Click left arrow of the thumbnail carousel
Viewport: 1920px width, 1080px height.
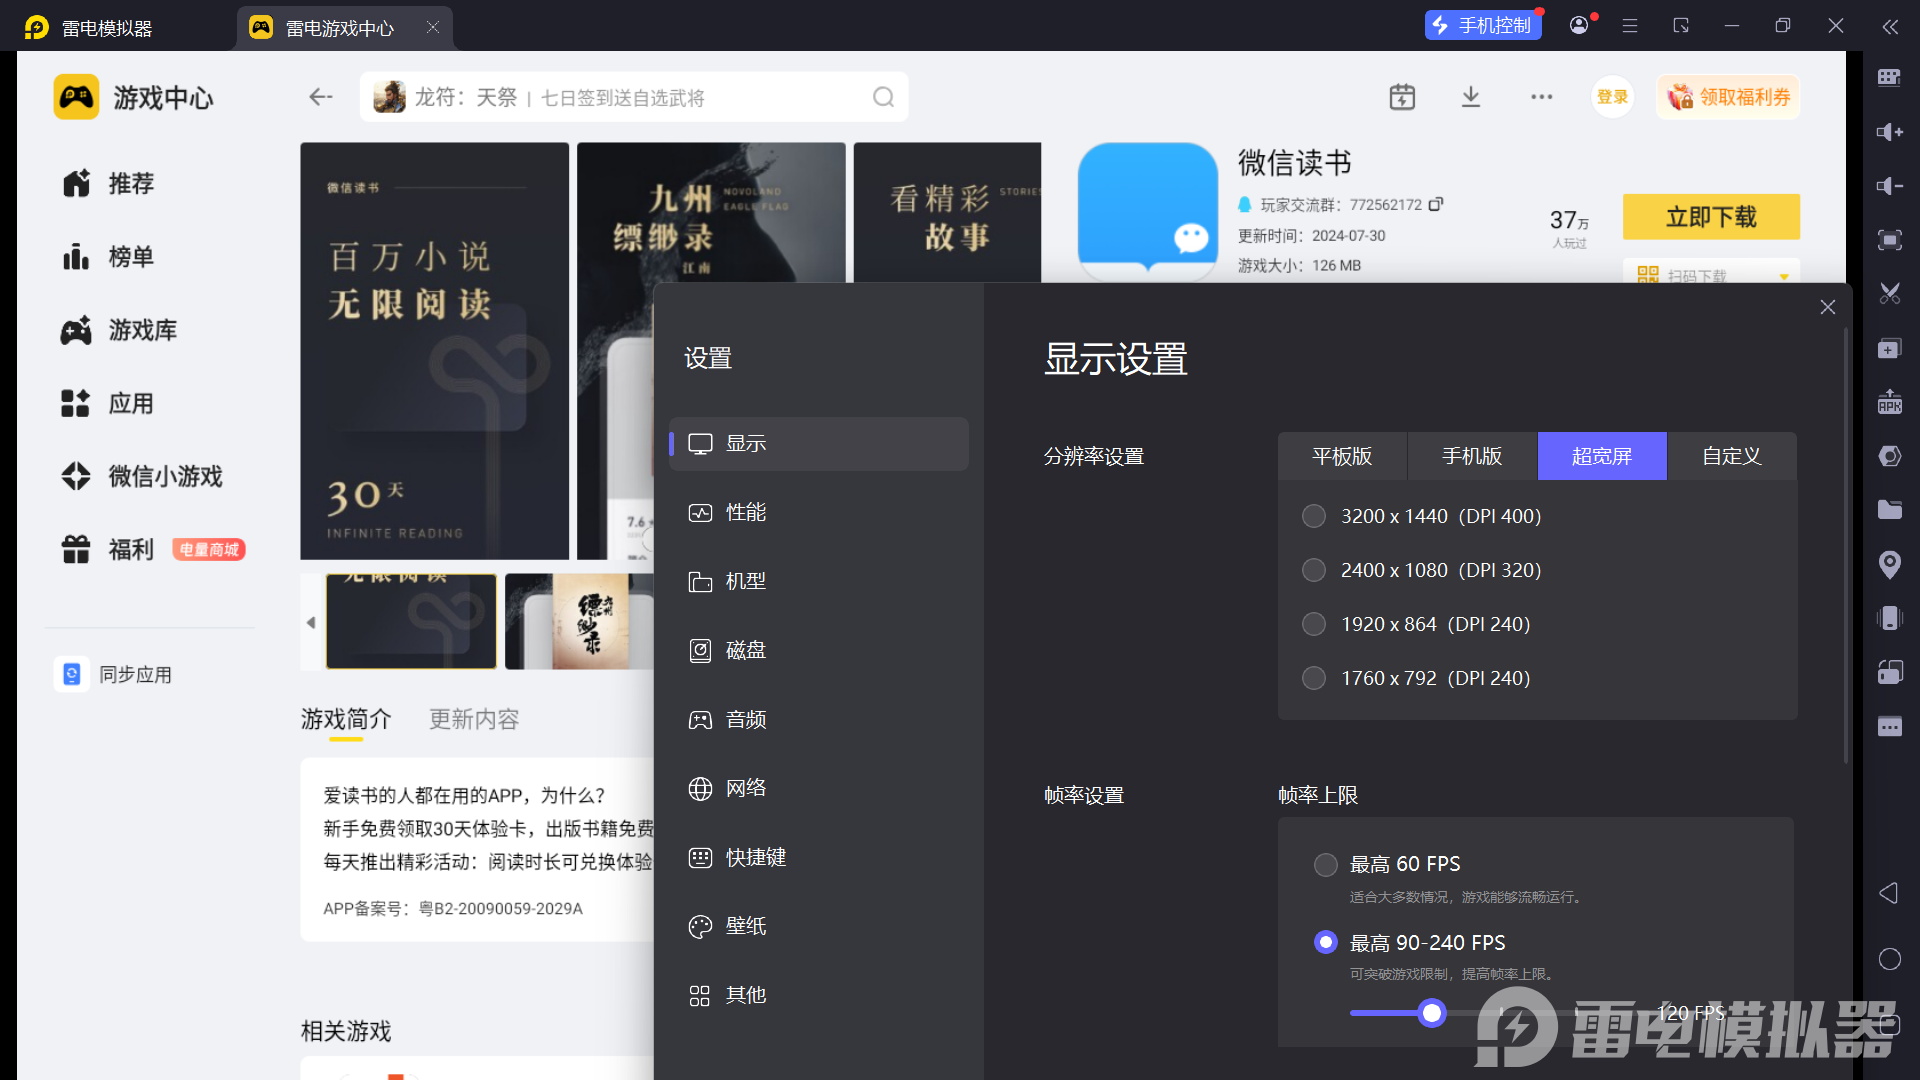click(311, 622)
